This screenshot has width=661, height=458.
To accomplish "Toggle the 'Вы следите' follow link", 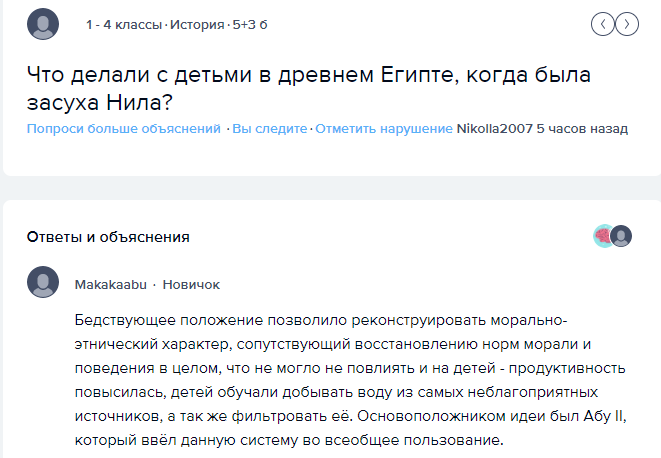I will [x=270, y=128].
